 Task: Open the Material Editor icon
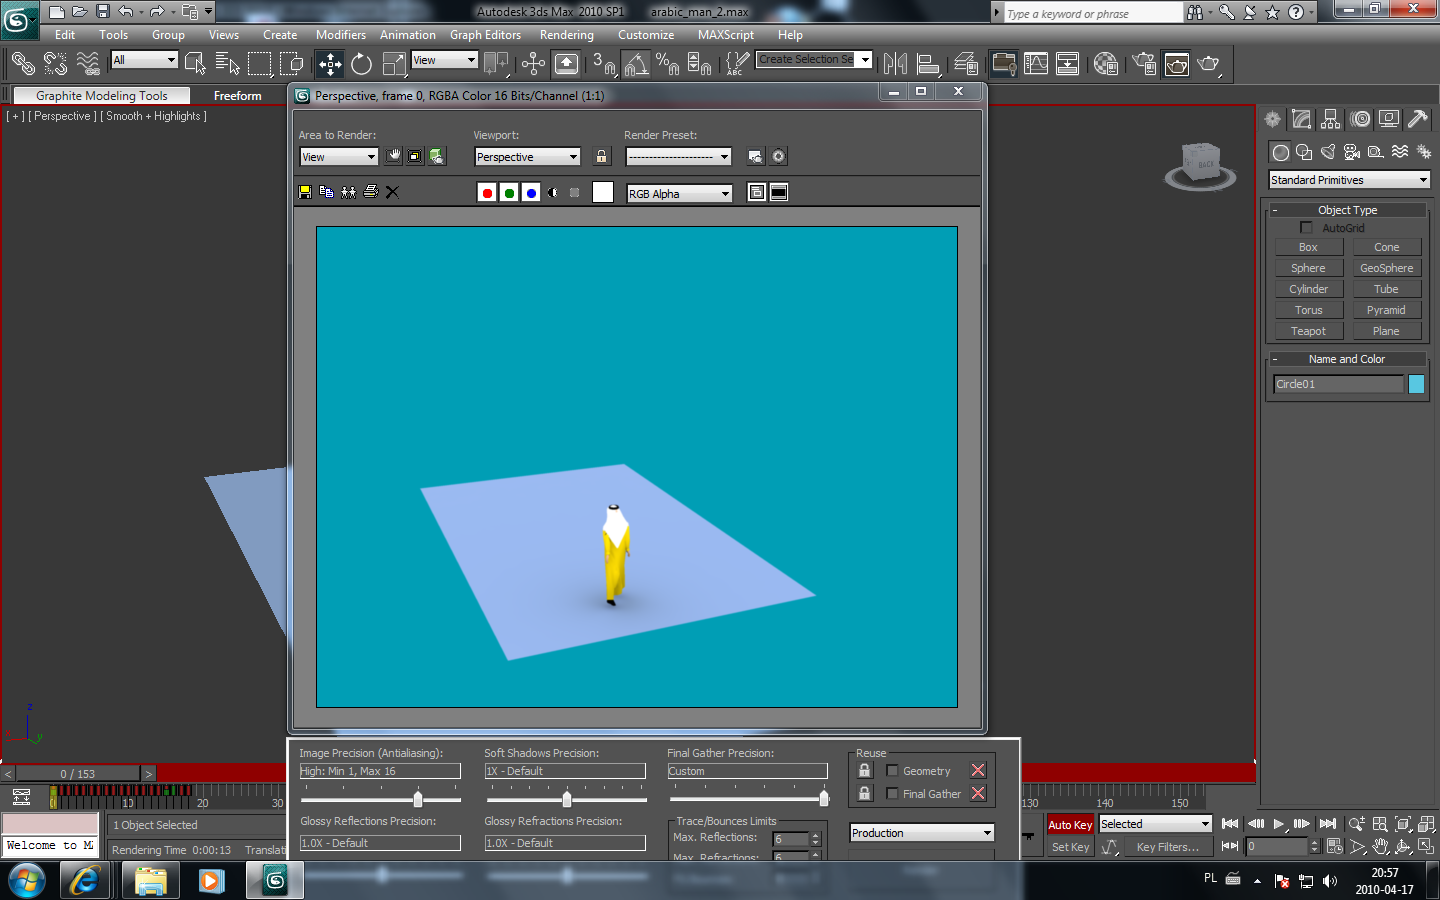(x=1105, y=64)
